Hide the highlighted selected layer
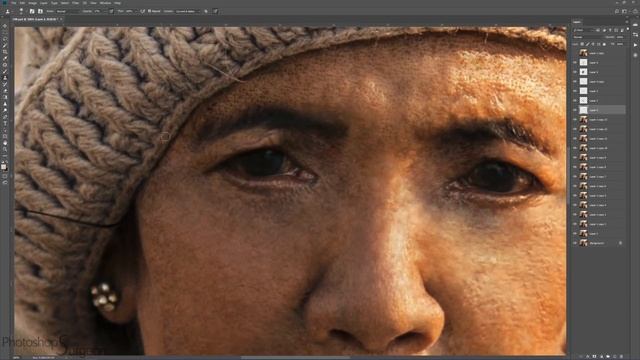The image size is (640, 360). coord(575,110)
